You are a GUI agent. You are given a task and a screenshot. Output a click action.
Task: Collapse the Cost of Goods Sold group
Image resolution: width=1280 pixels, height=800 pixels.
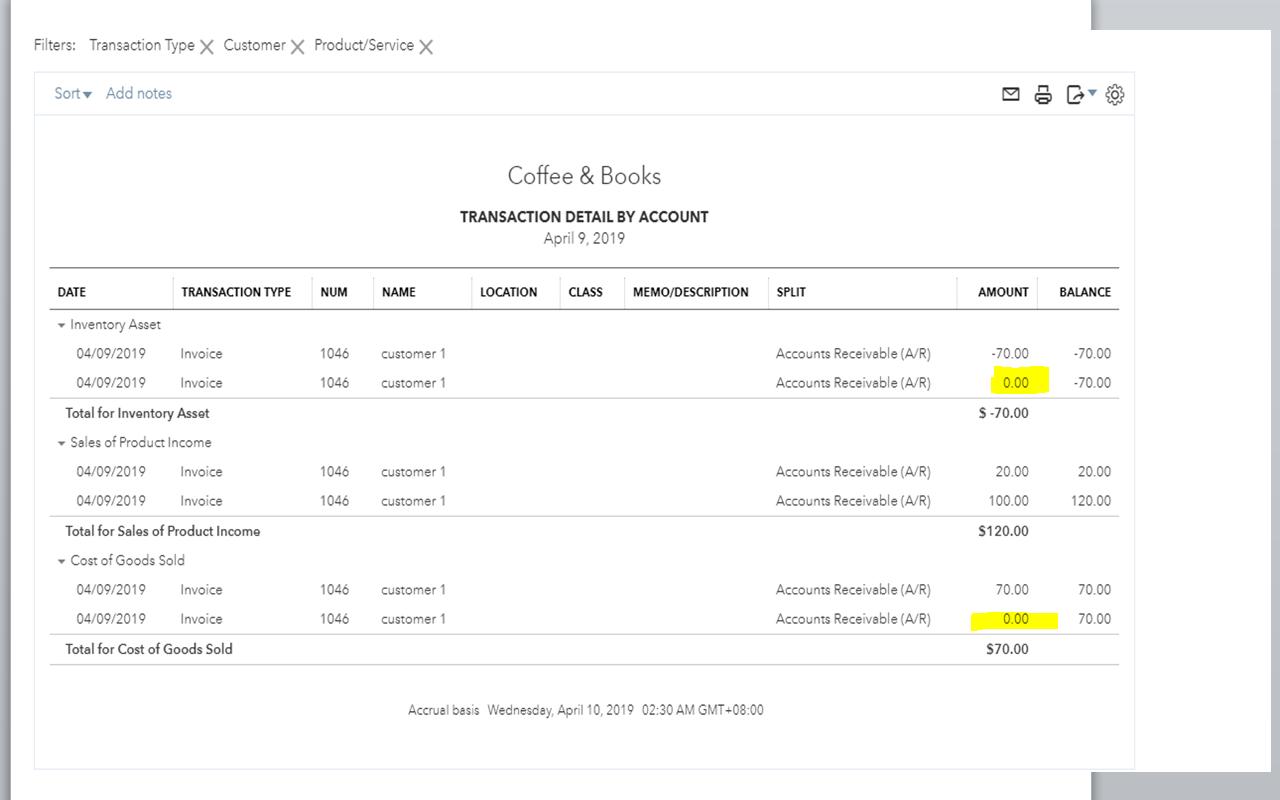coord(62,561)
